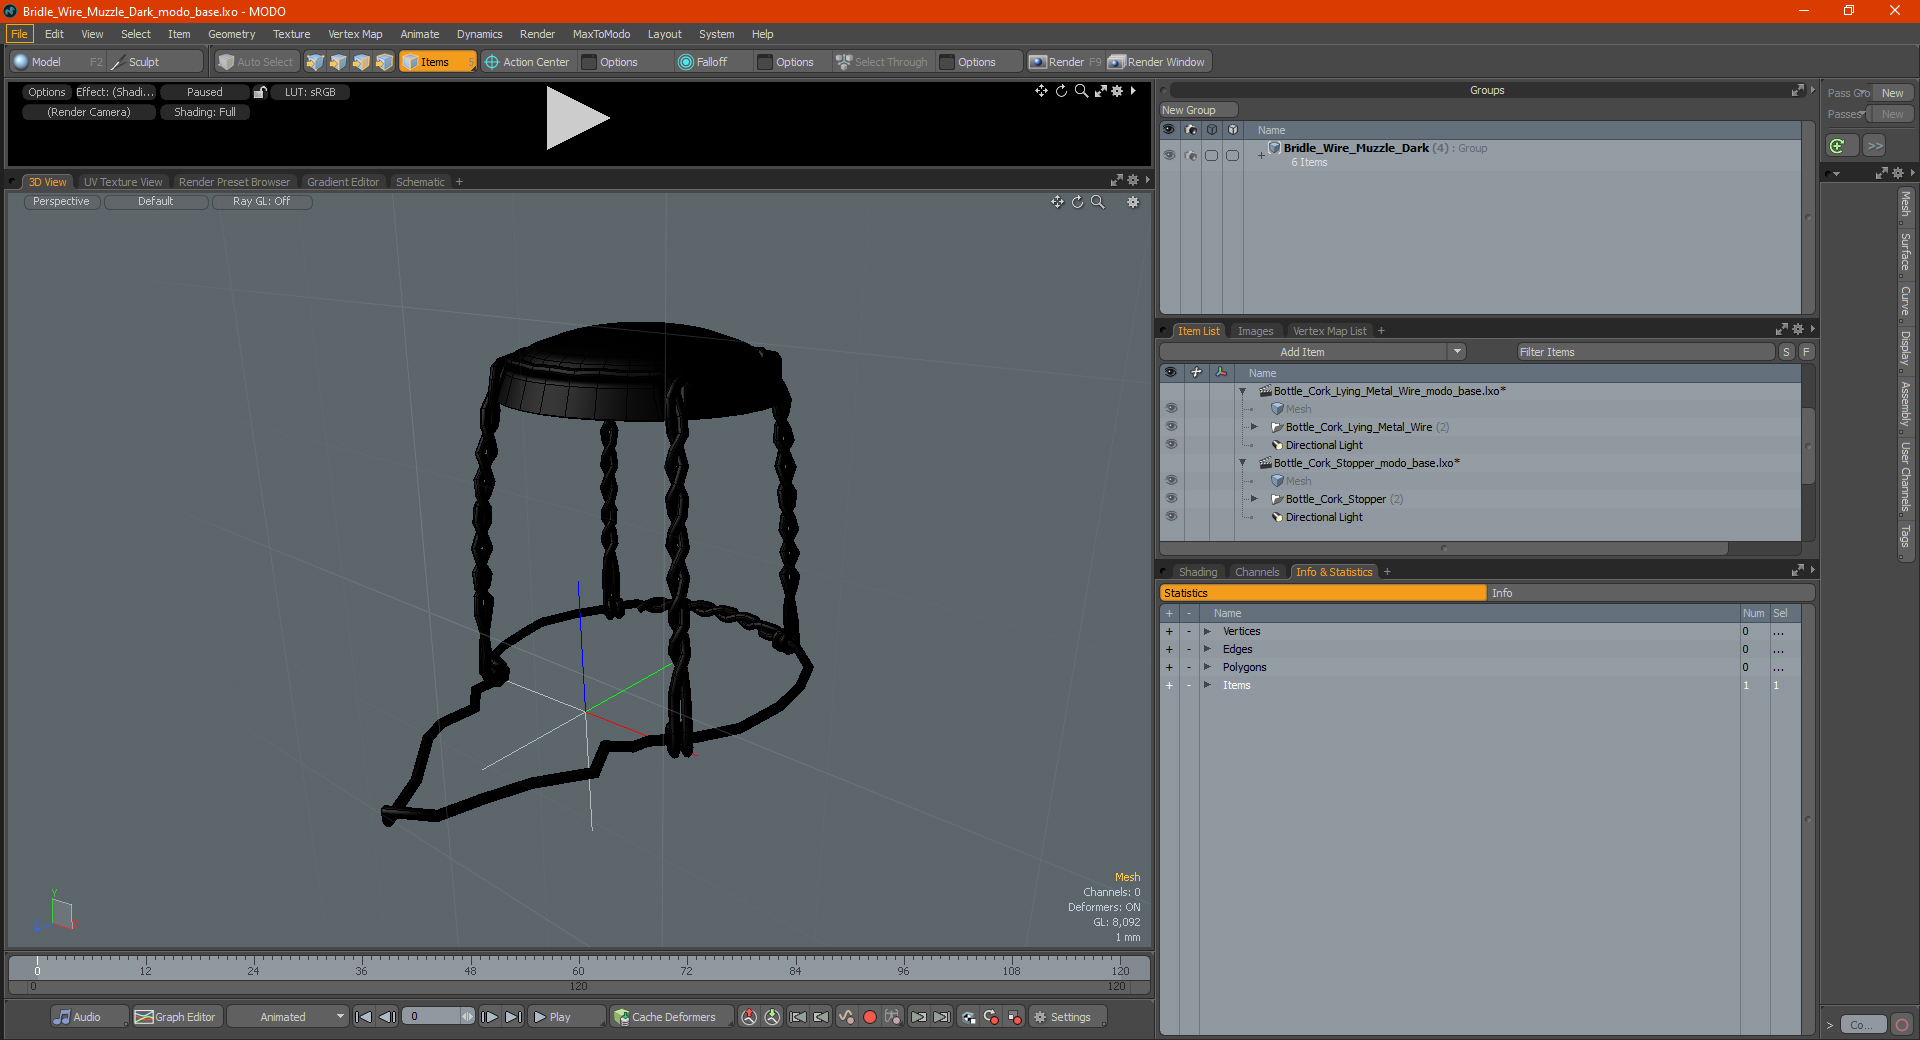Click the item list horizontal scrollbar
The width and height of the screenshot is (1920, 1040).
pyautogui.click(x=1444, y=548)
